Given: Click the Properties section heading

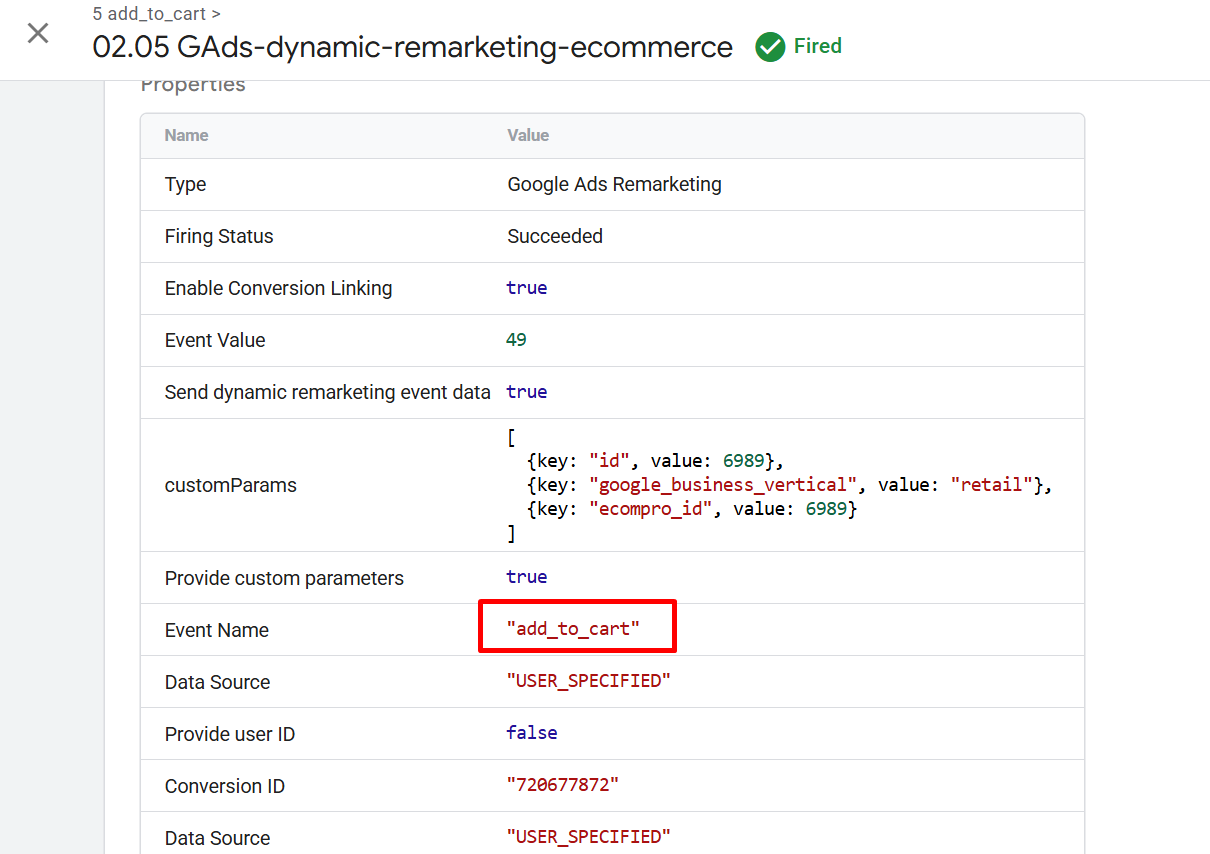Looking at the screenshot, I should point(193,84).
